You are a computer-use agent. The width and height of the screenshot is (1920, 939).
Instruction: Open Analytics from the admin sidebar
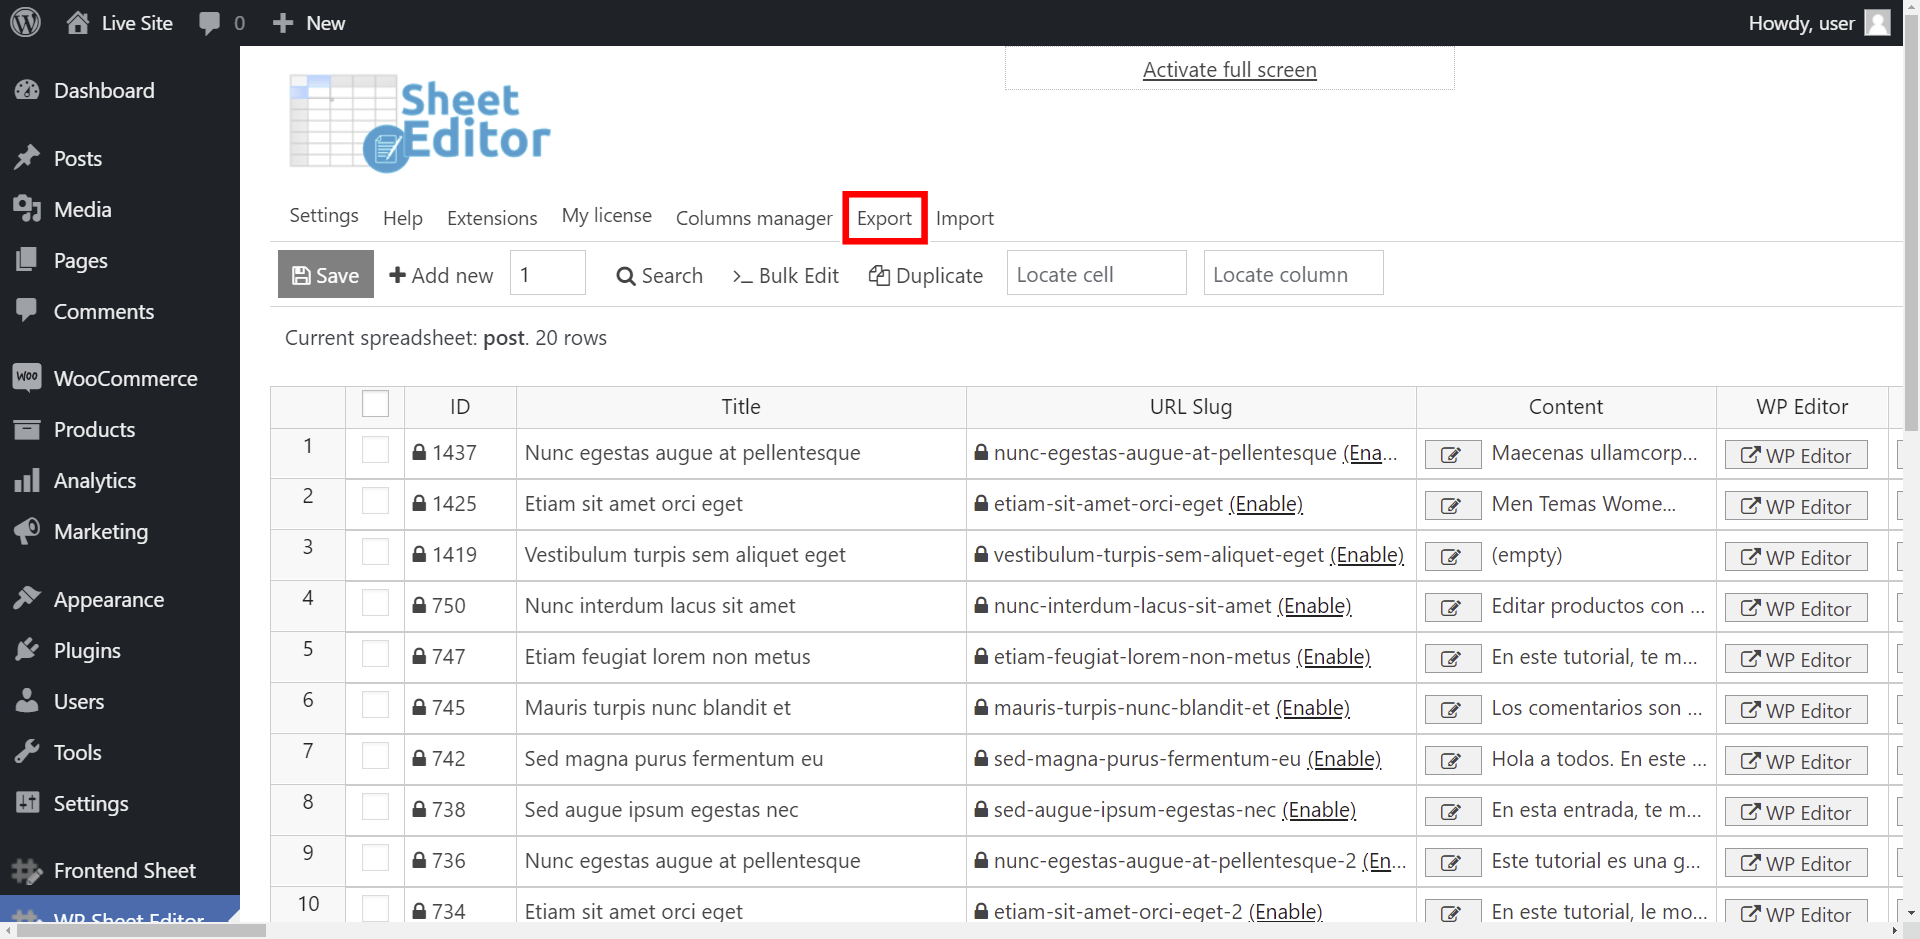point(27,480)
